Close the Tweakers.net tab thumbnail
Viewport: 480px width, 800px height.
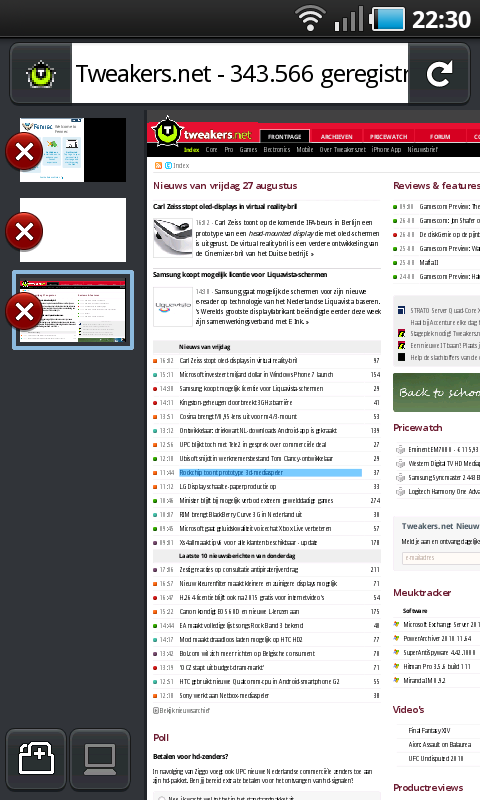[24, 311]
